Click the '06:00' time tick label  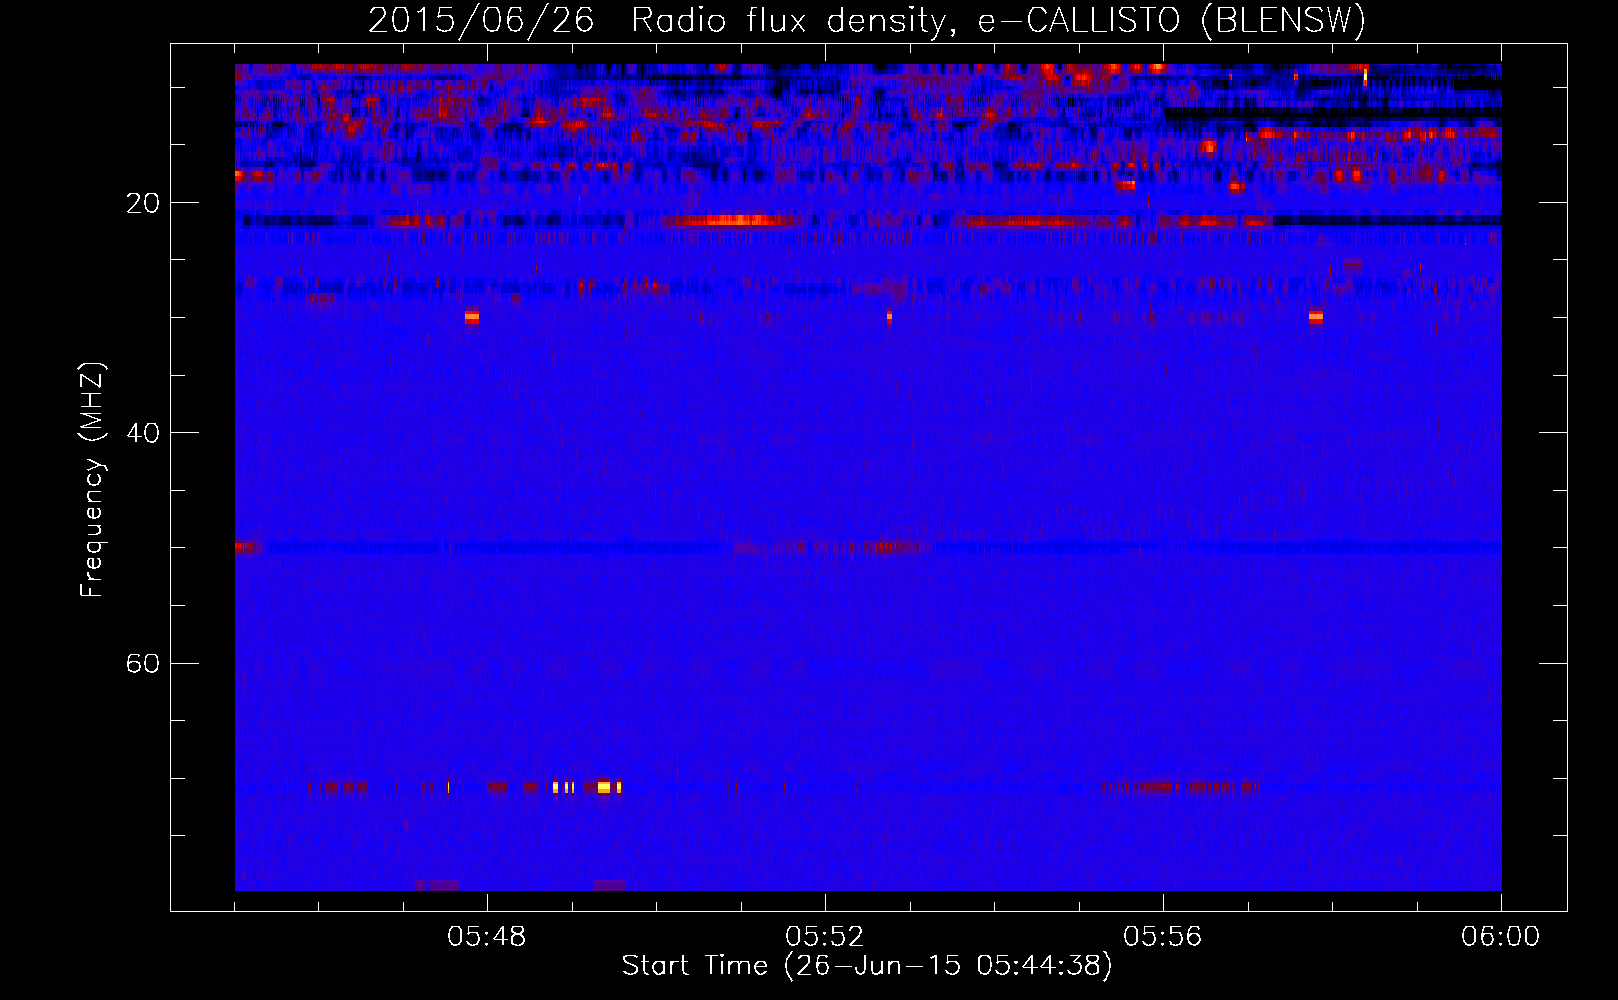[x=1501, y=937]
